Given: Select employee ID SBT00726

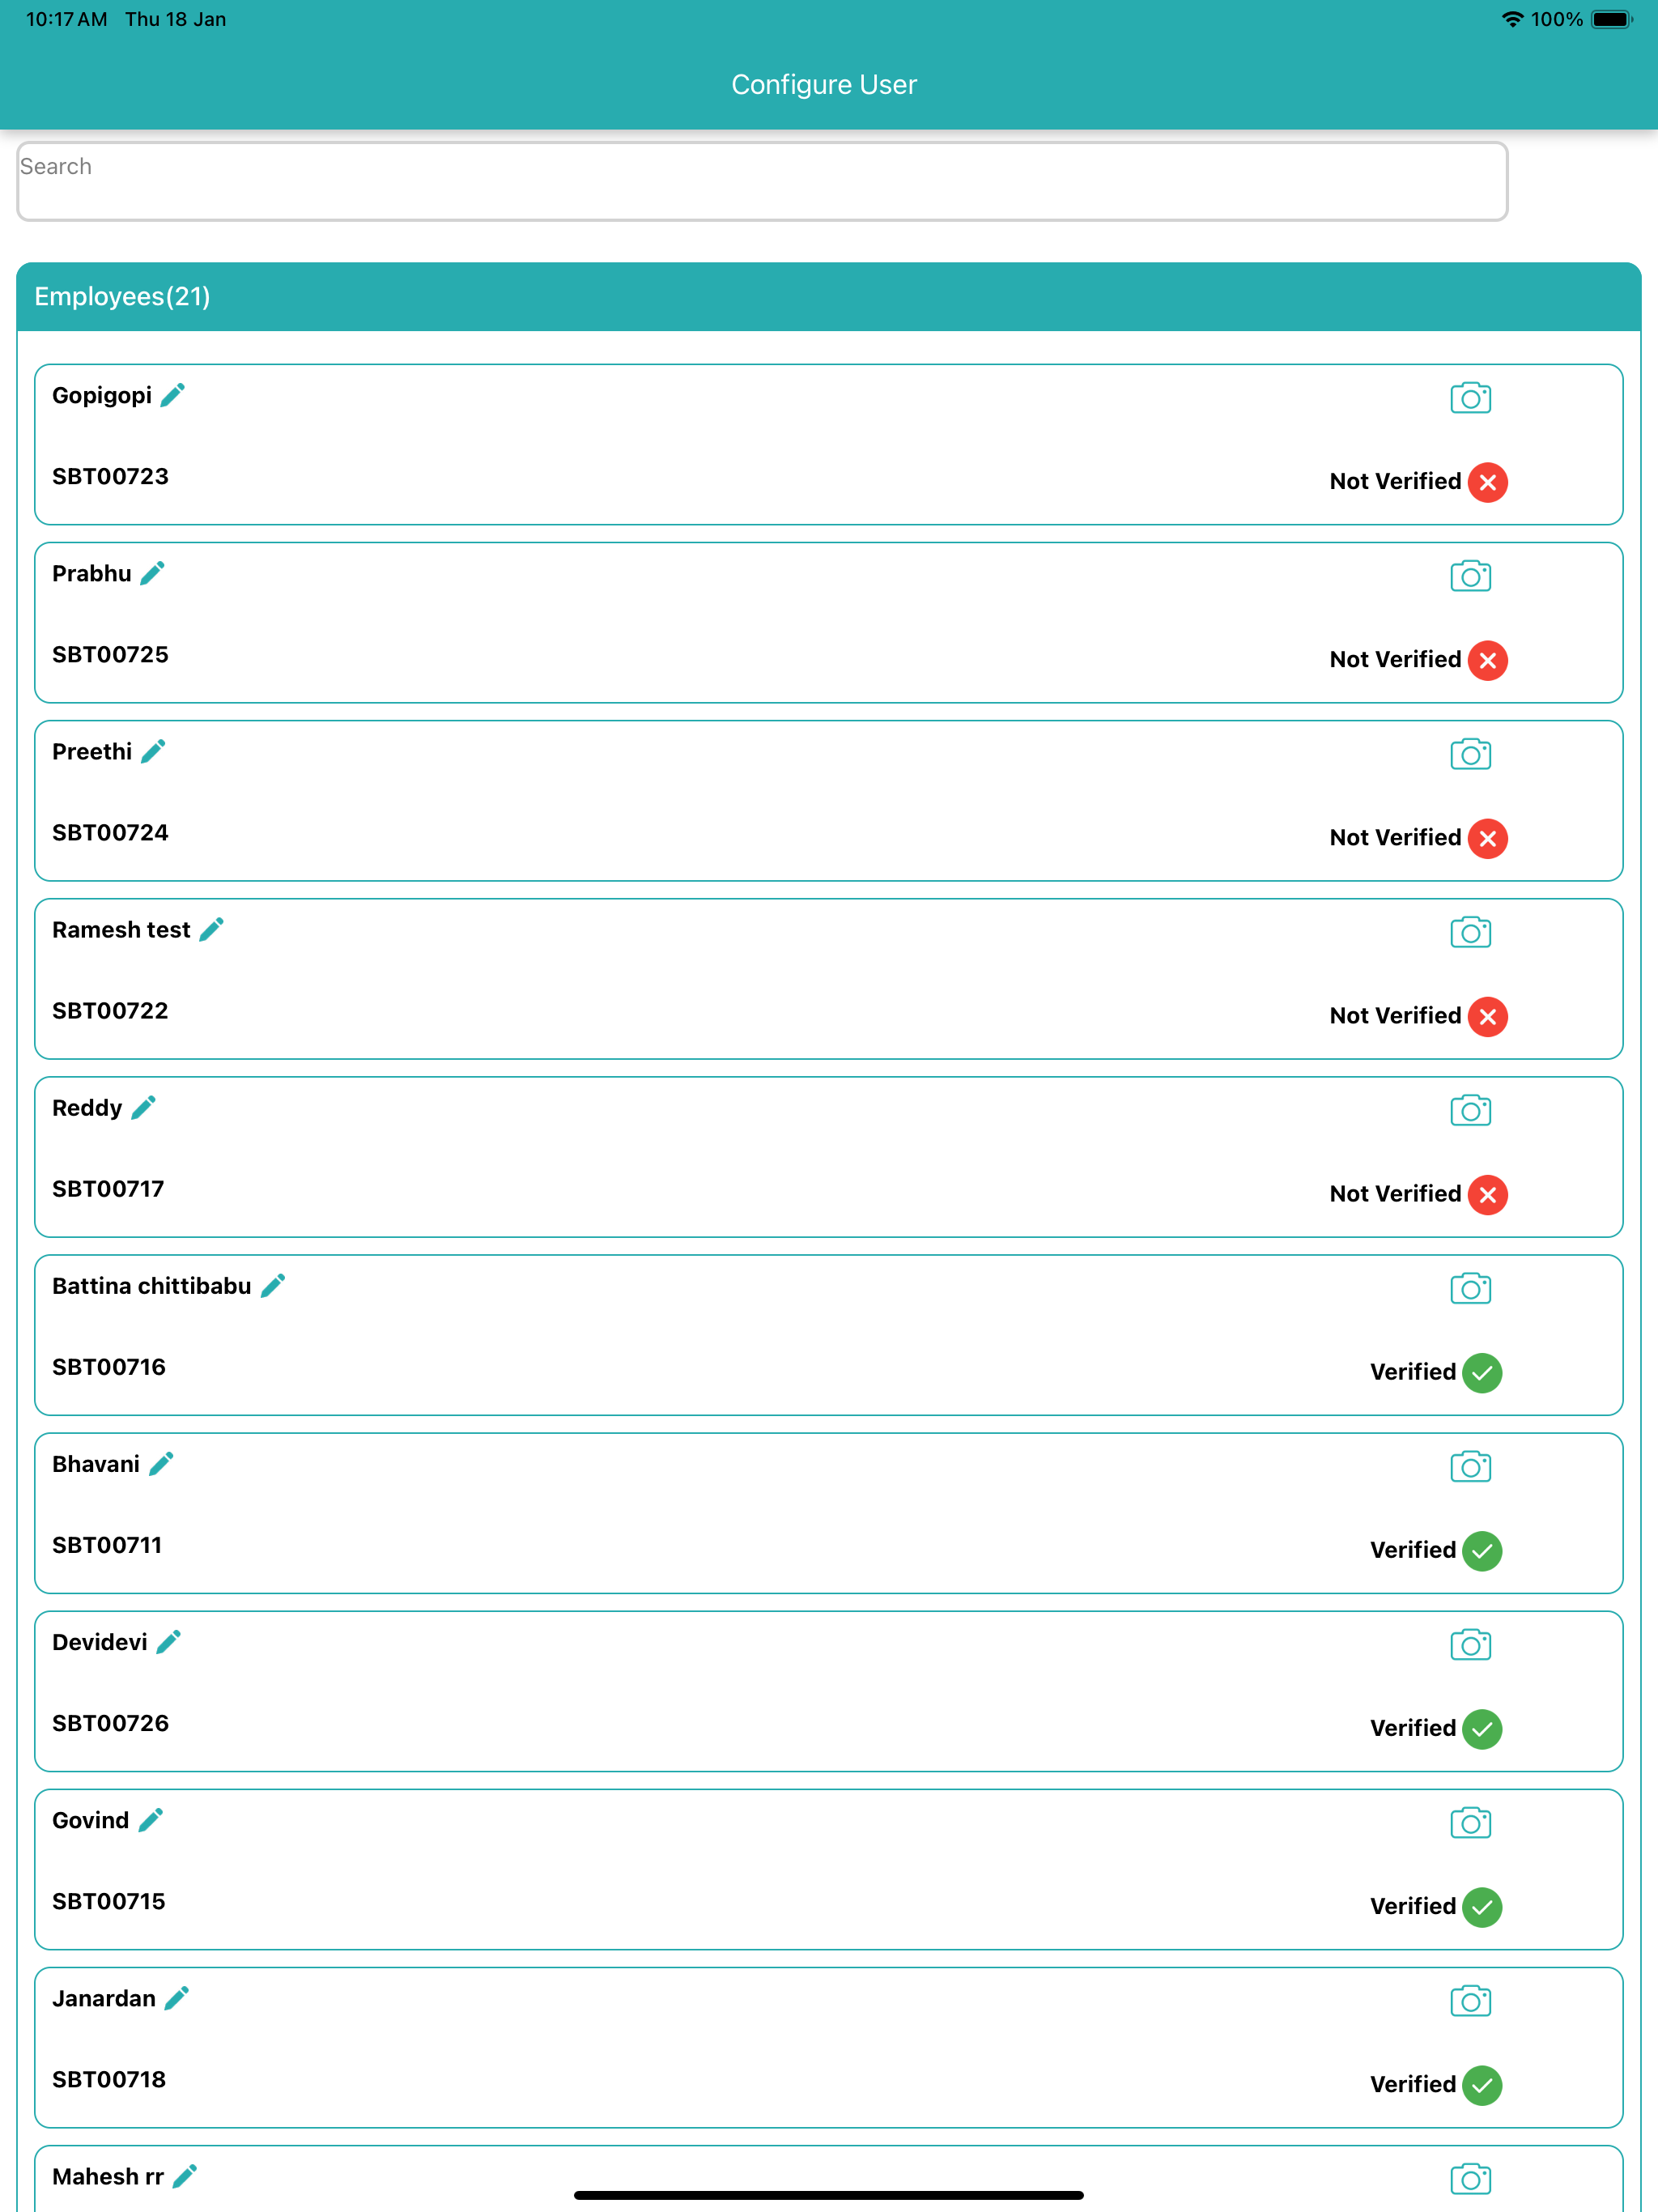Looking at the screenshot, I should click(x=110, y=1722).
